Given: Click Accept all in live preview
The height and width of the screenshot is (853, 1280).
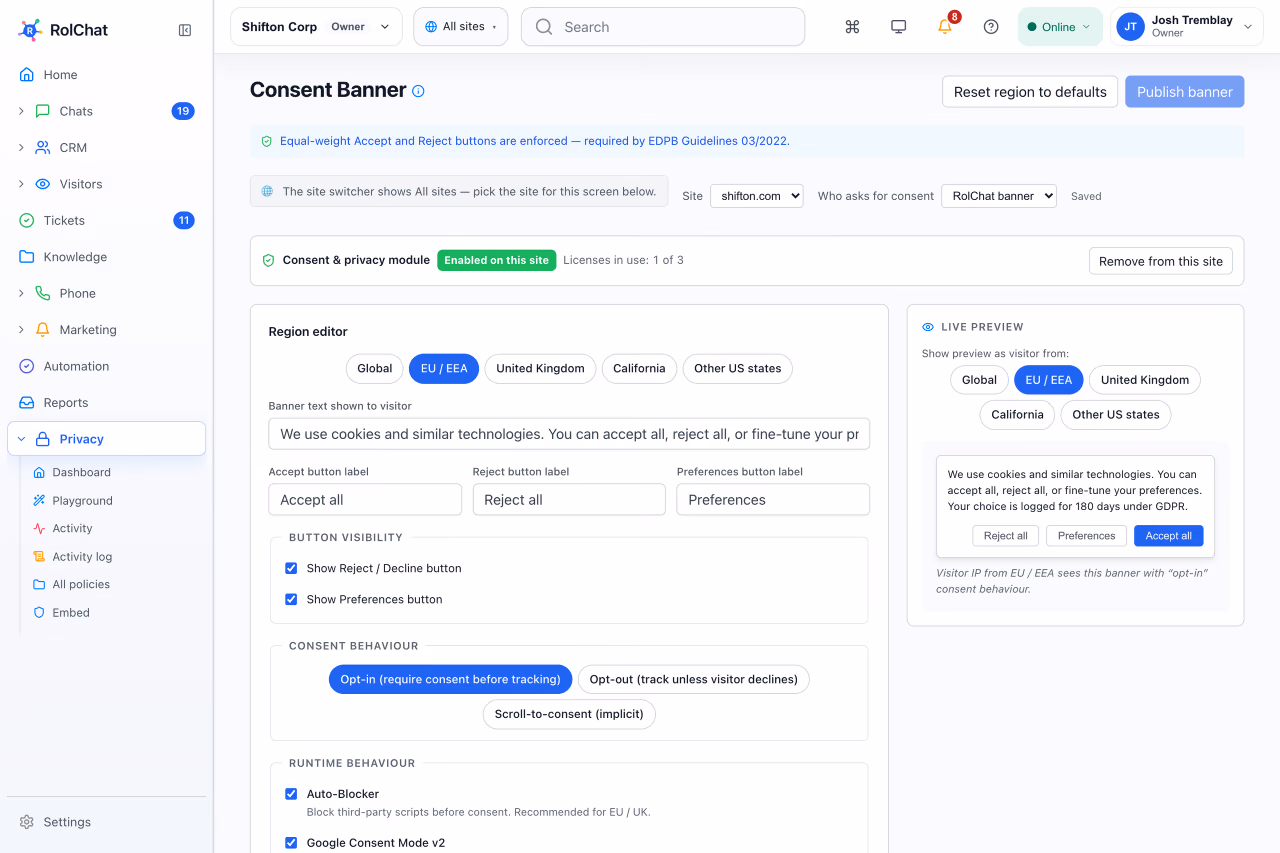Looking at the screenshot, I should click(x=1168, y=536).
